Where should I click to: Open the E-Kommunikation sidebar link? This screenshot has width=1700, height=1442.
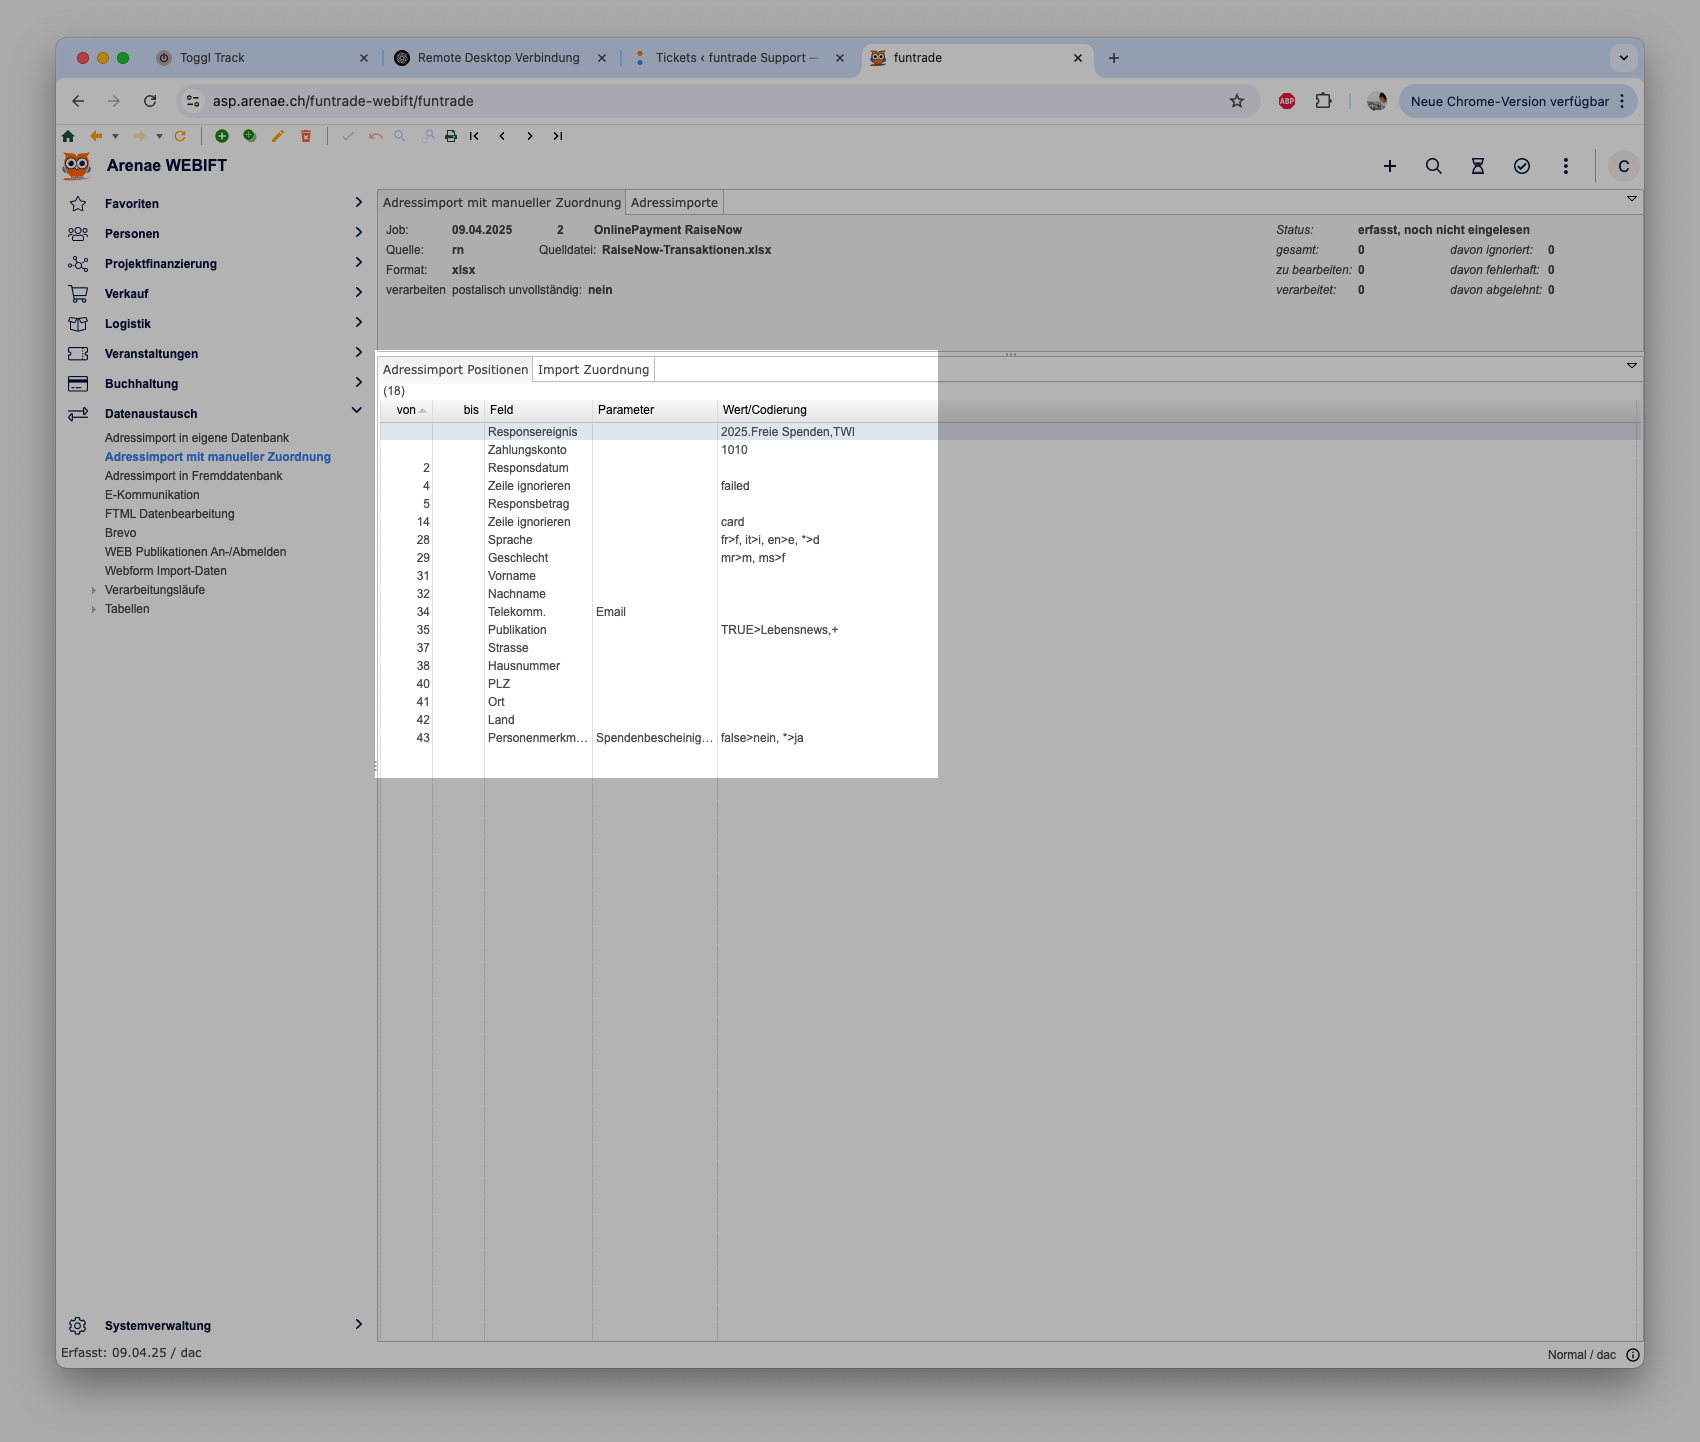152,495
